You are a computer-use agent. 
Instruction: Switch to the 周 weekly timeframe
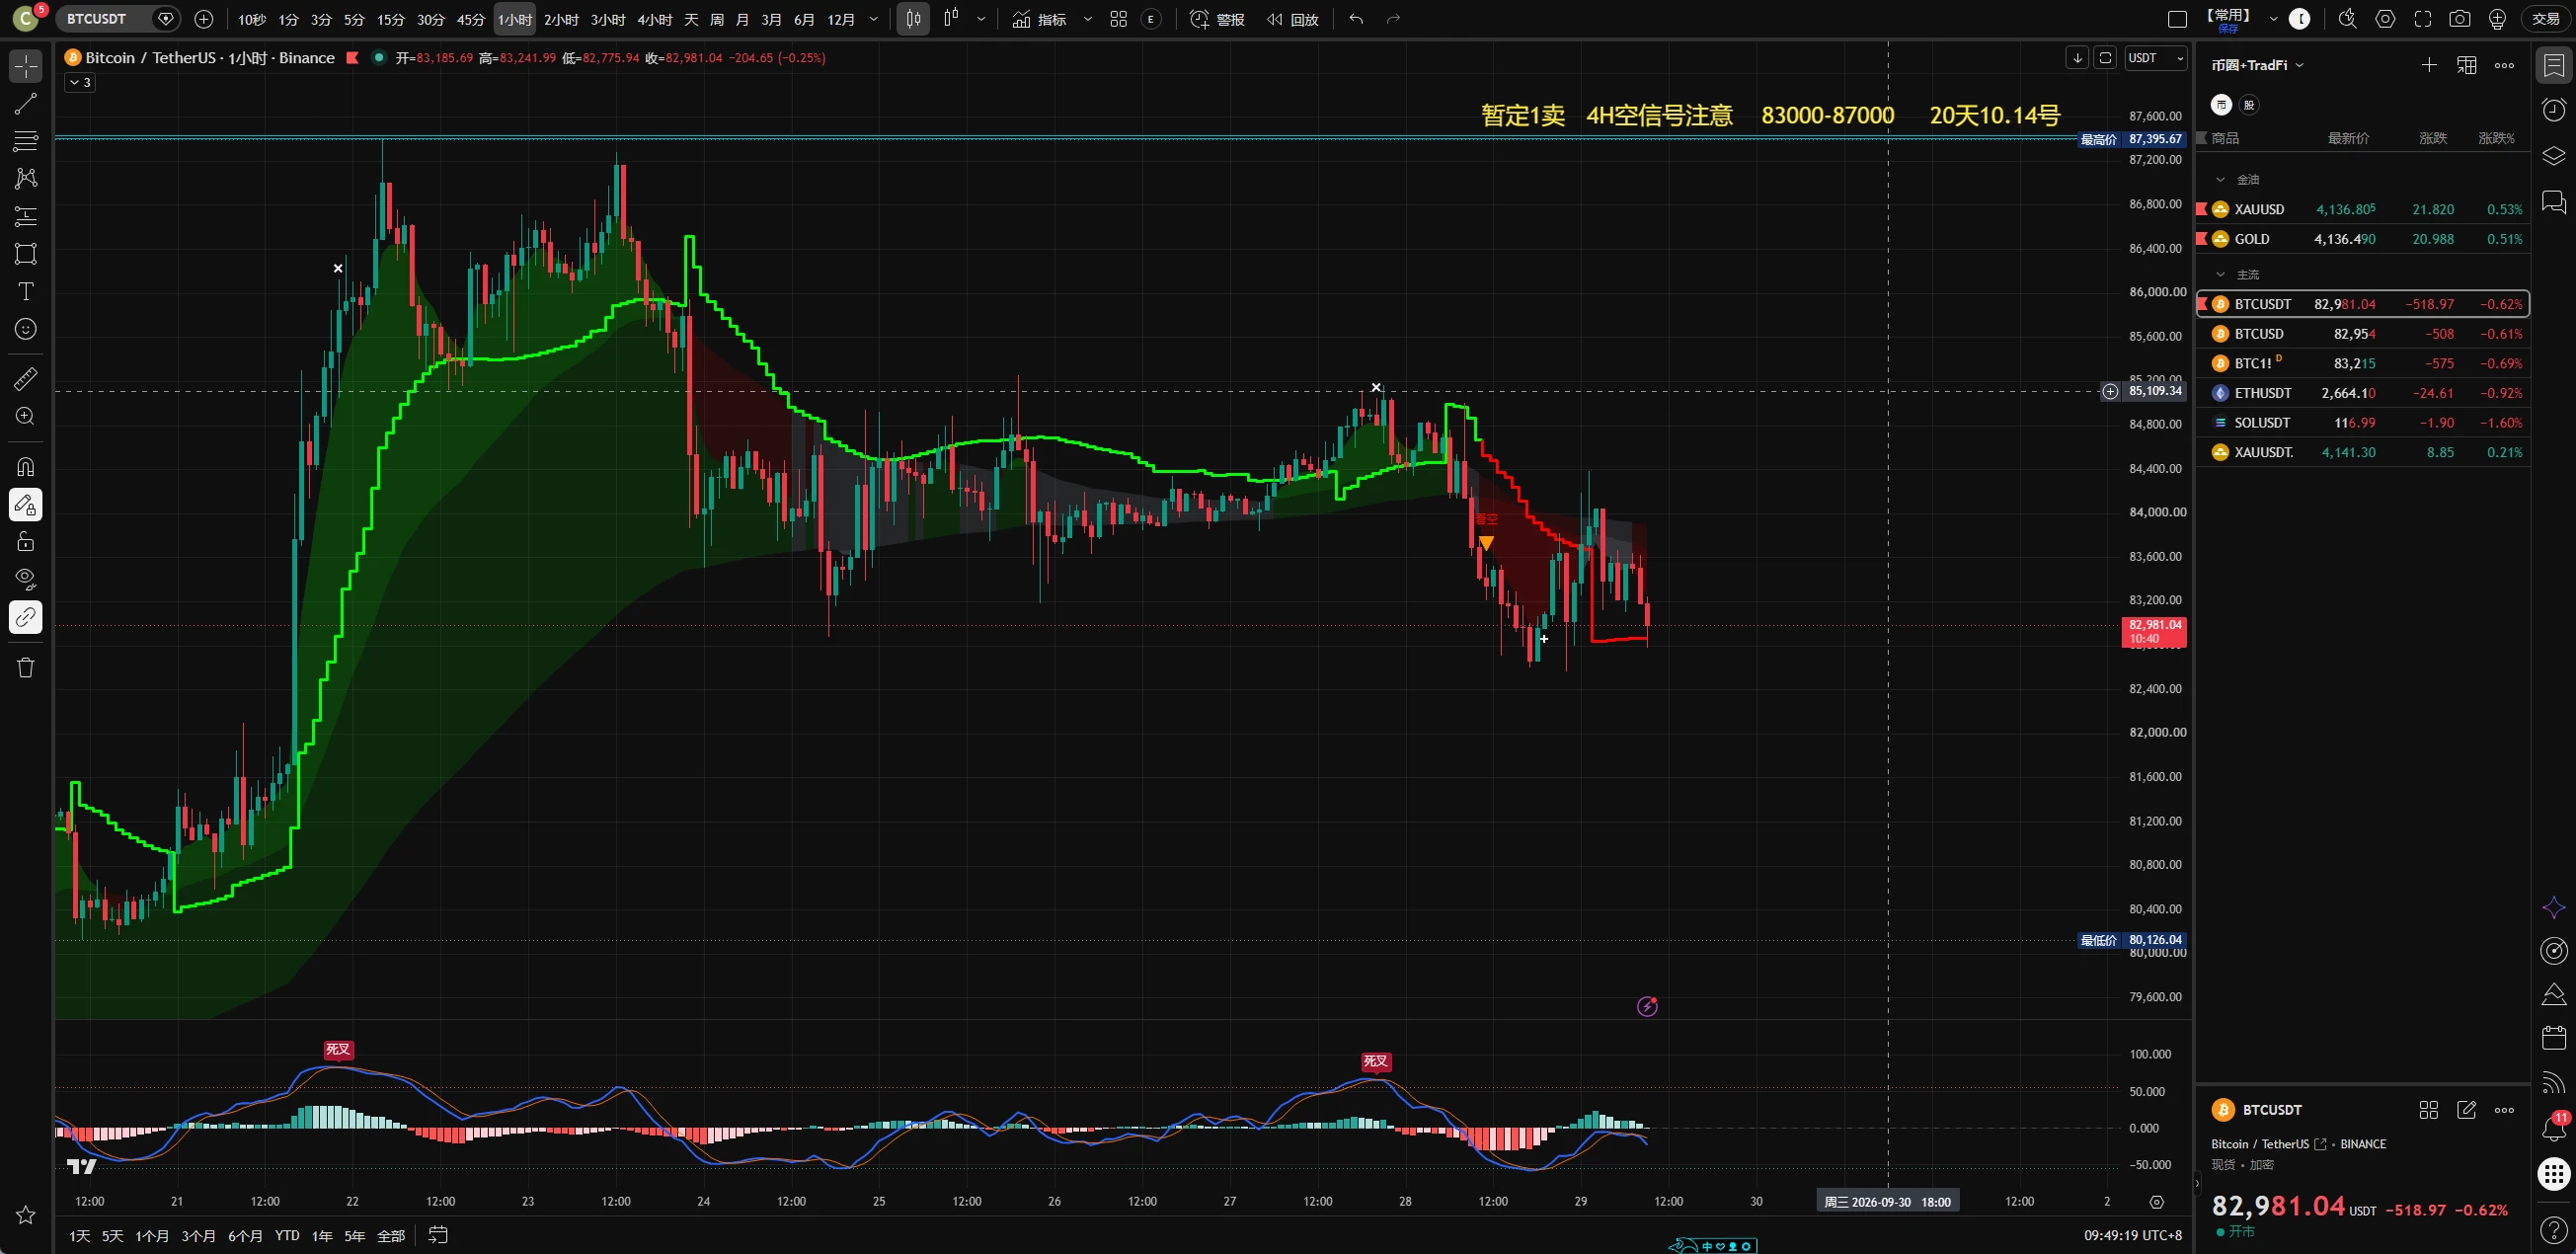(717, 19)
